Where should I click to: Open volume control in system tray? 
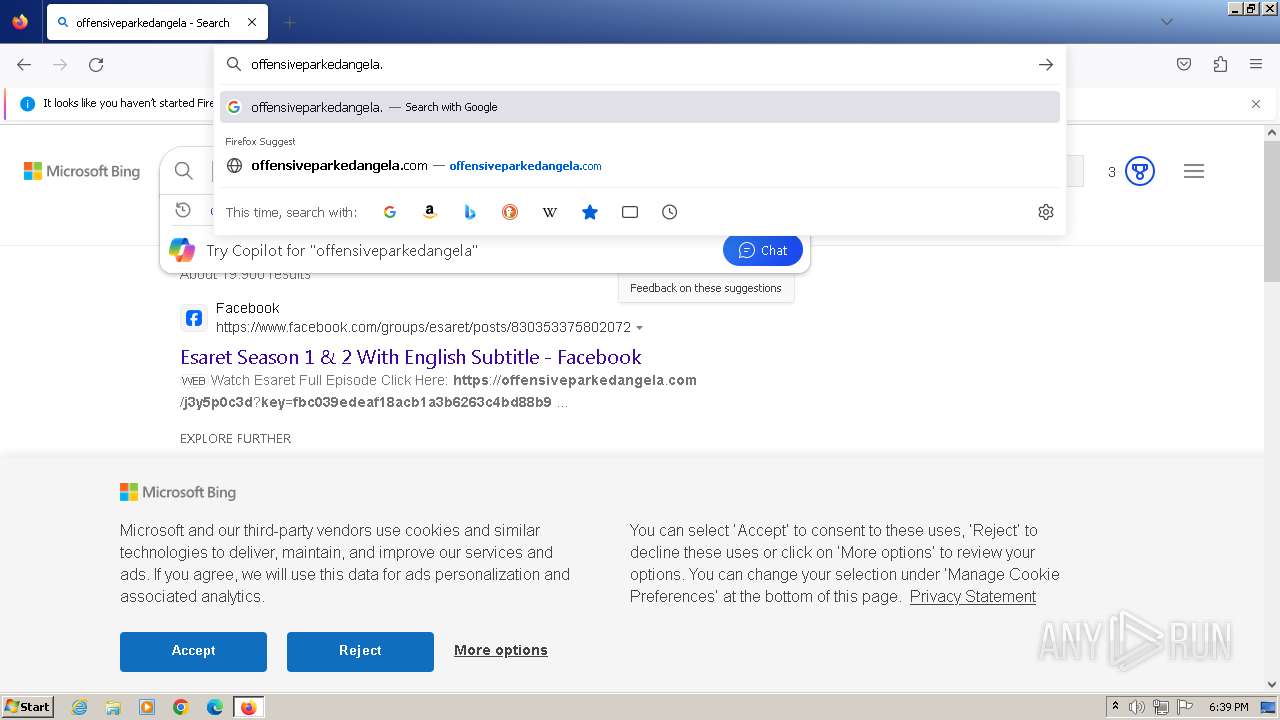click(x=1137, y=707)
